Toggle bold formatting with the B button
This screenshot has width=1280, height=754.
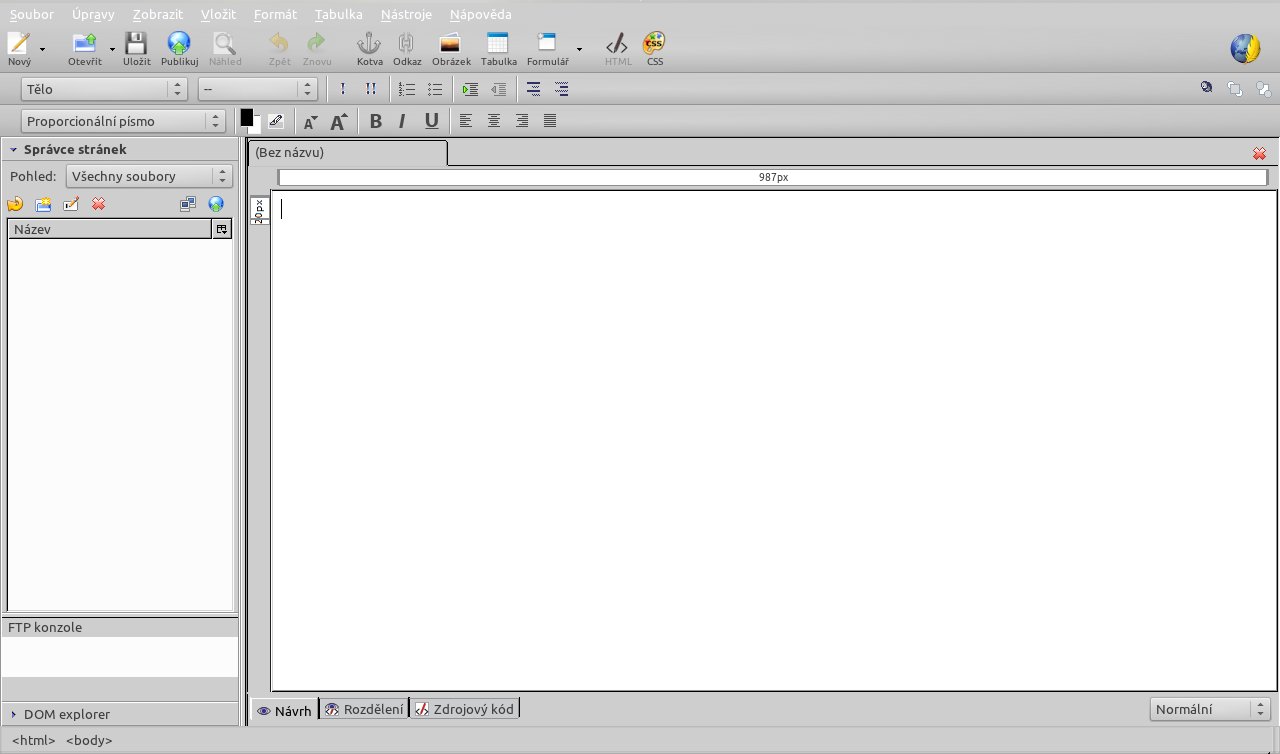tap(376, 121)
